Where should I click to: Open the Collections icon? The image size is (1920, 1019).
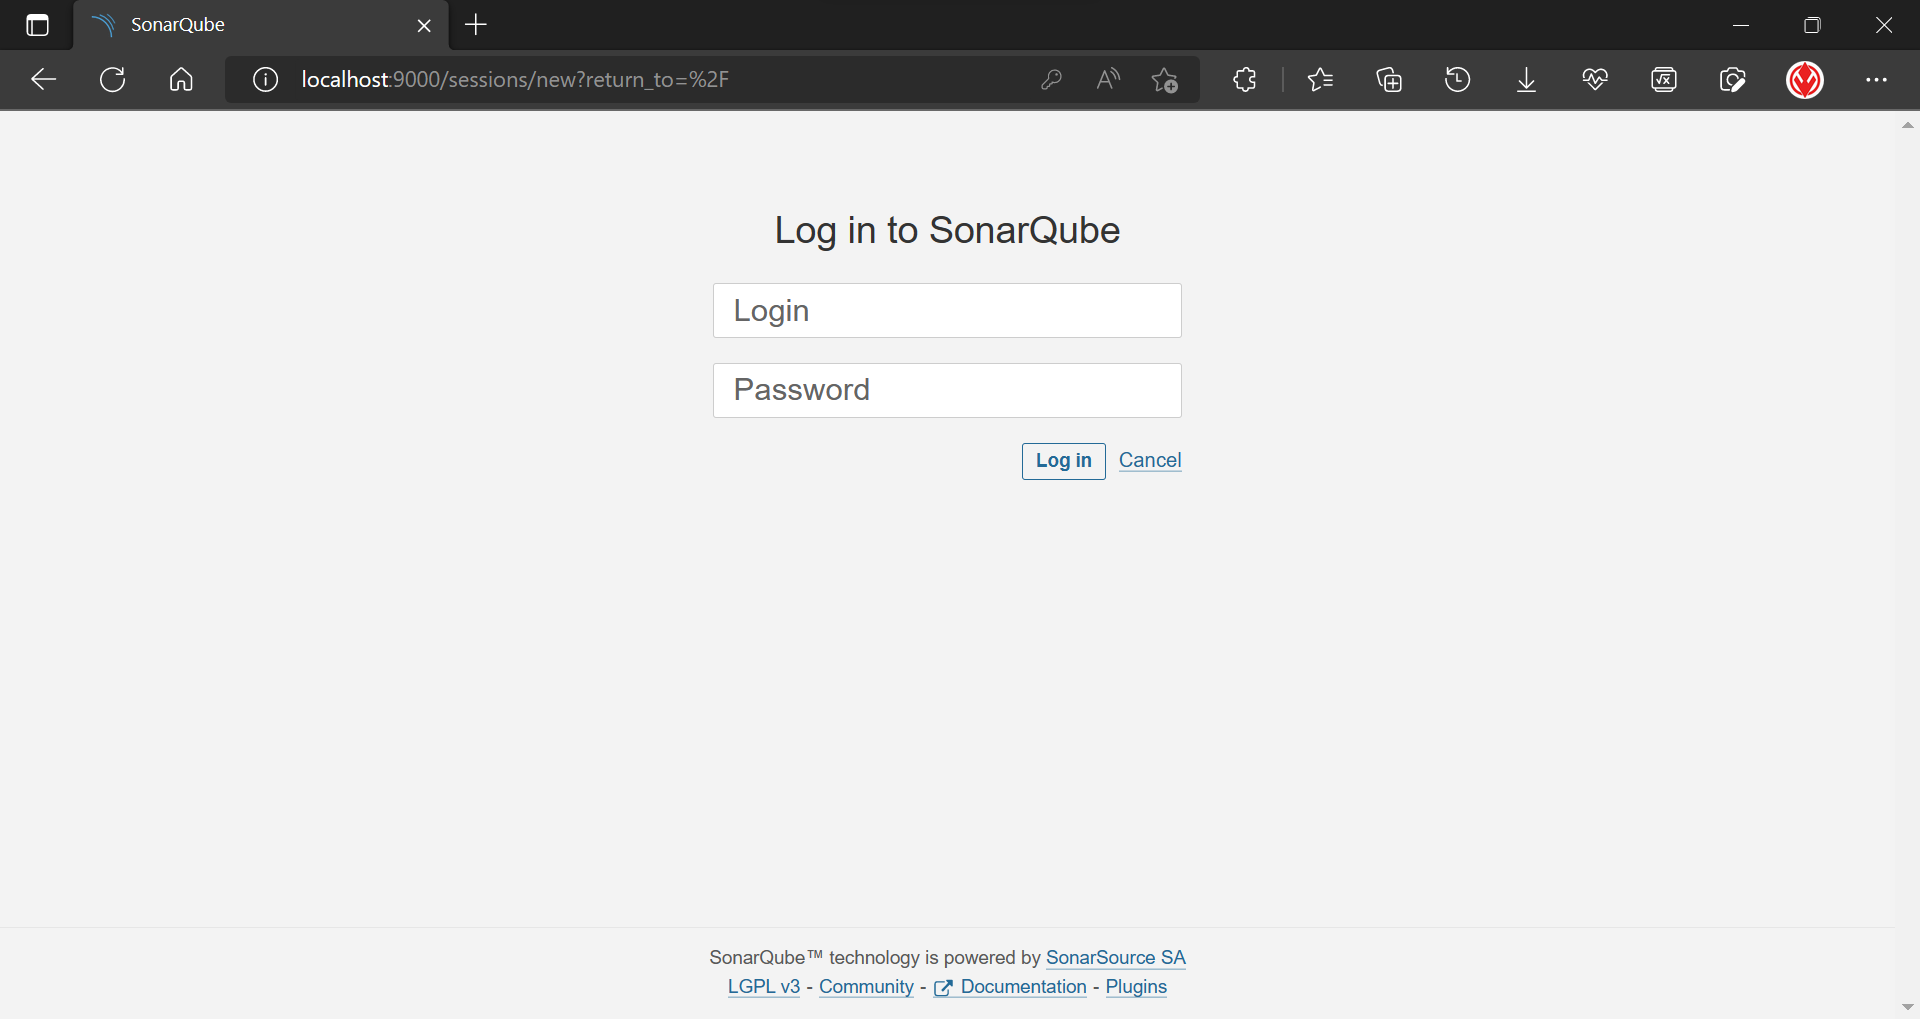pyautogui.click(x=1389, y=80)
